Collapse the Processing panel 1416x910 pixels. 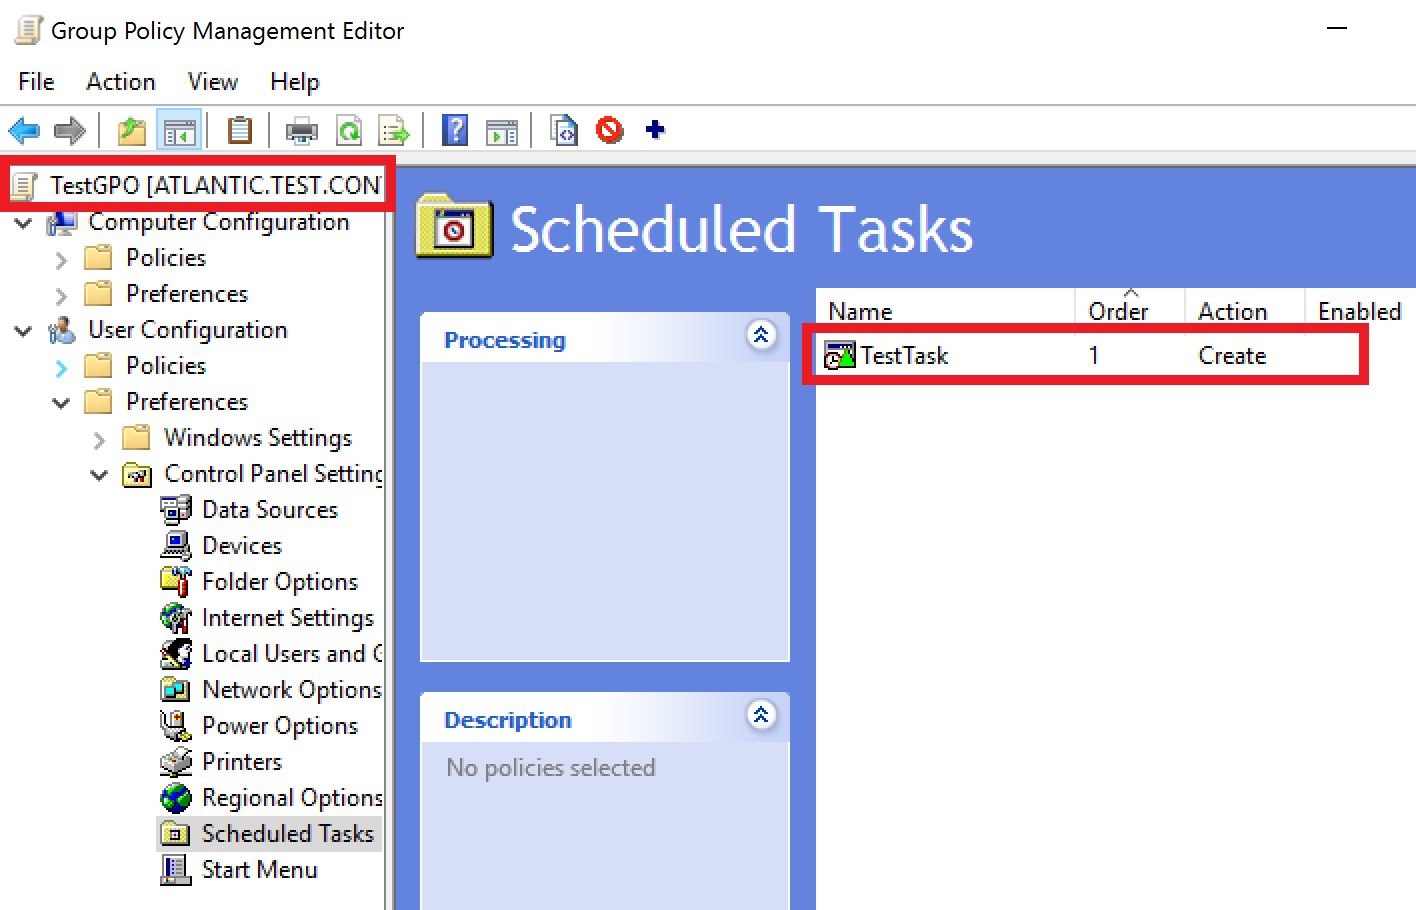pos(761,335)
